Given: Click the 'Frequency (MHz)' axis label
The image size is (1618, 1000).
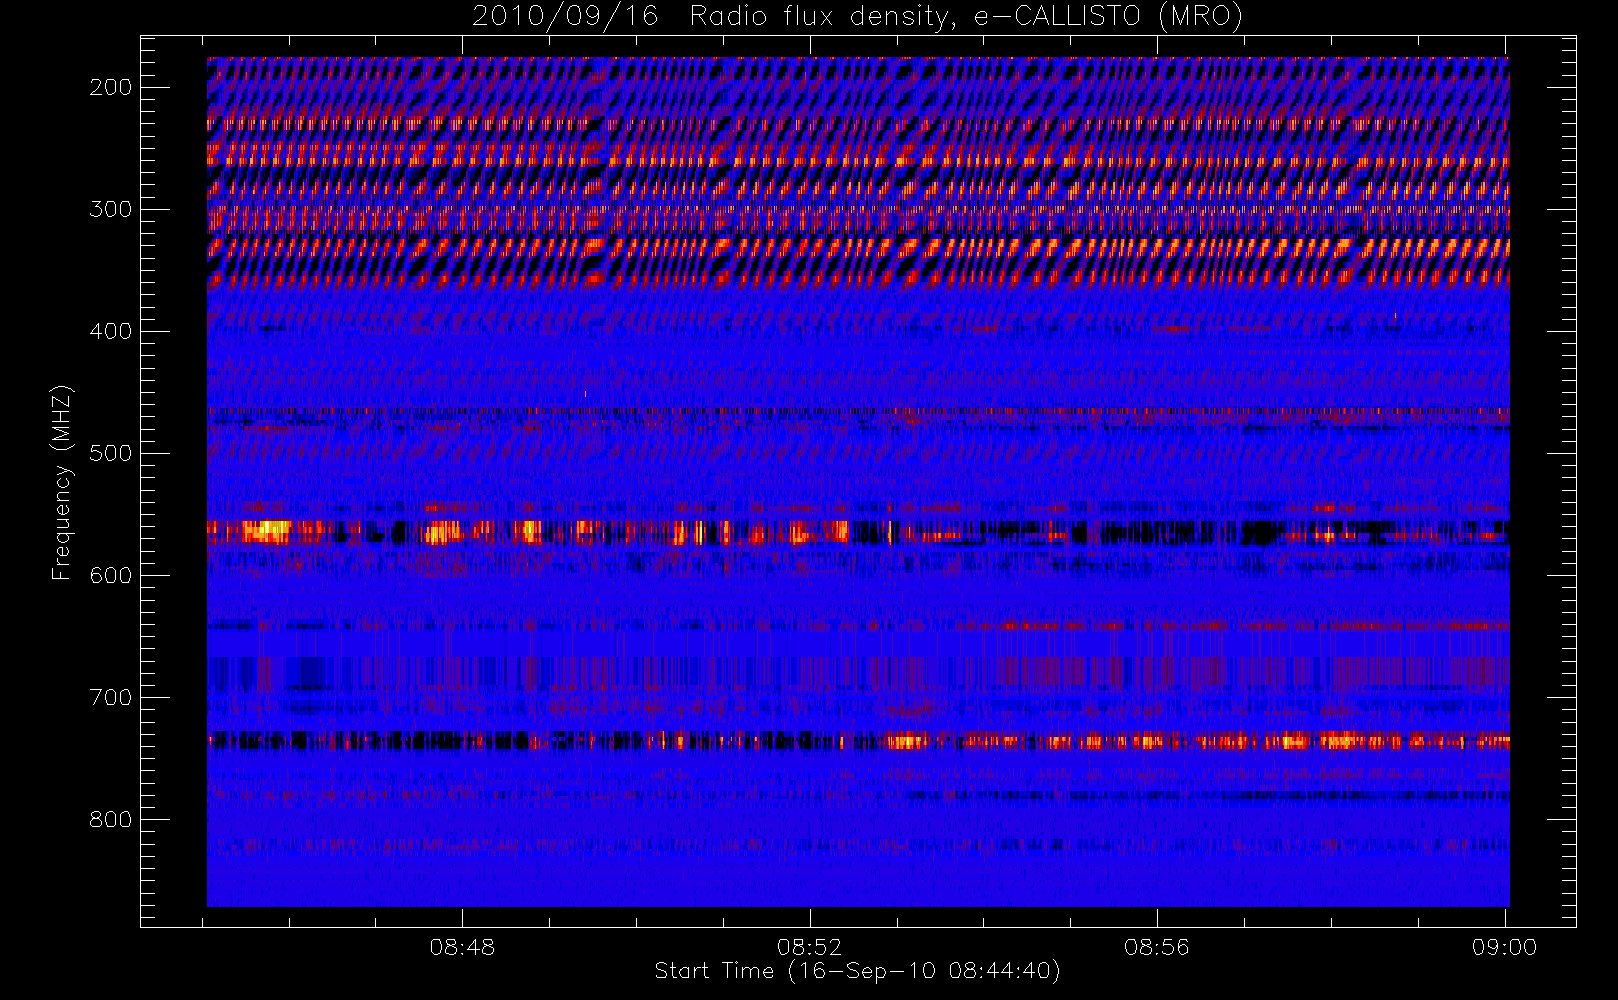Looking at the screenshot, I should tap(62, 482).
